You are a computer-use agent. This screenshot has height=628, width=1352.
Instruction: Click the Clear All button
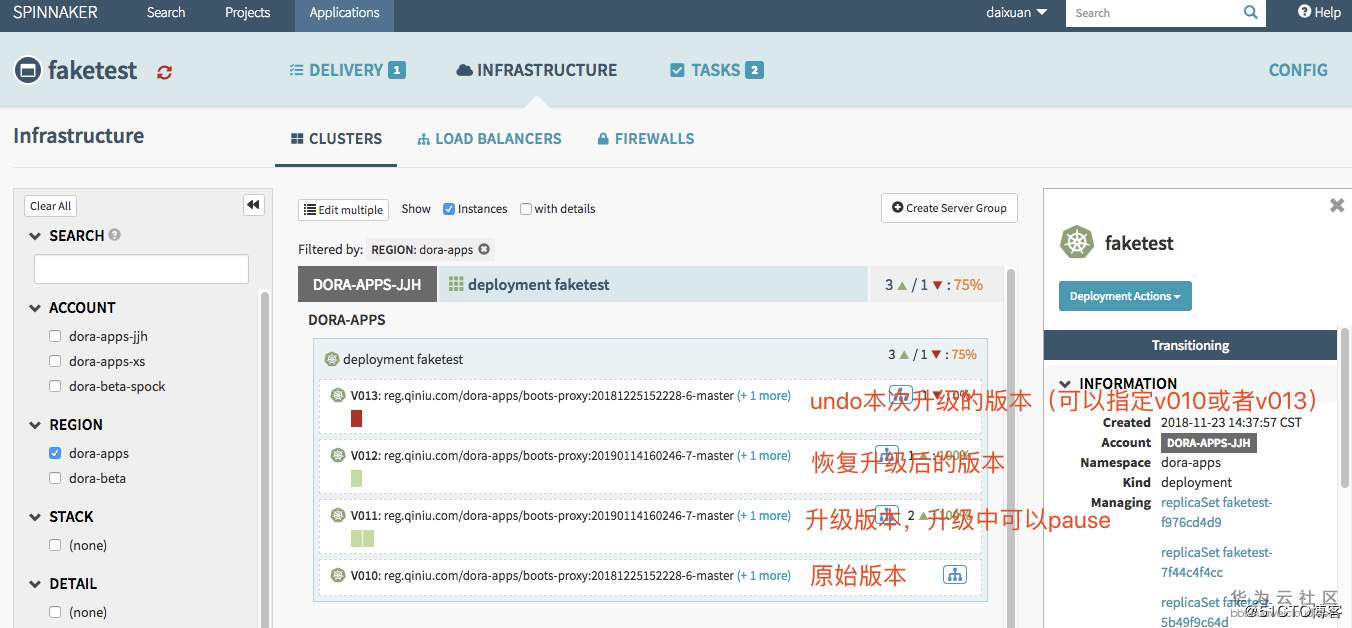pos(50,206)
